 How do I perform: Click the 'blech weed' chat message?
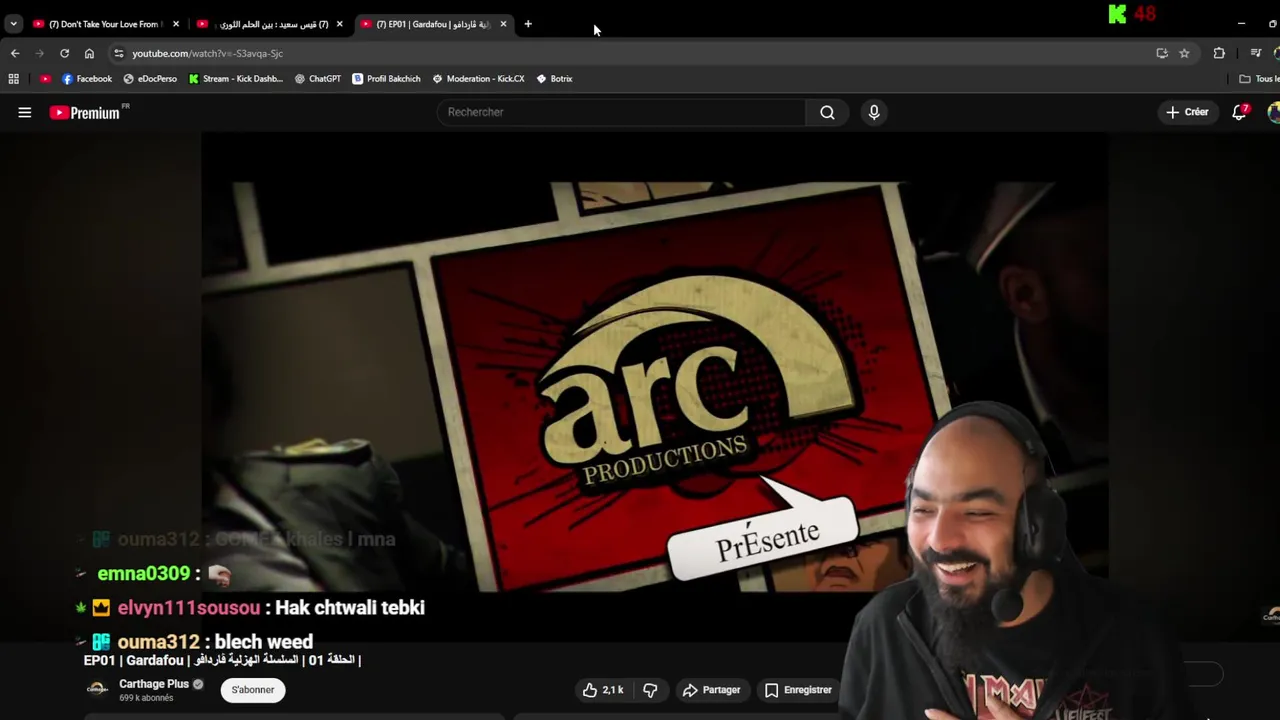pyautogui.click(x=264, y=642)
